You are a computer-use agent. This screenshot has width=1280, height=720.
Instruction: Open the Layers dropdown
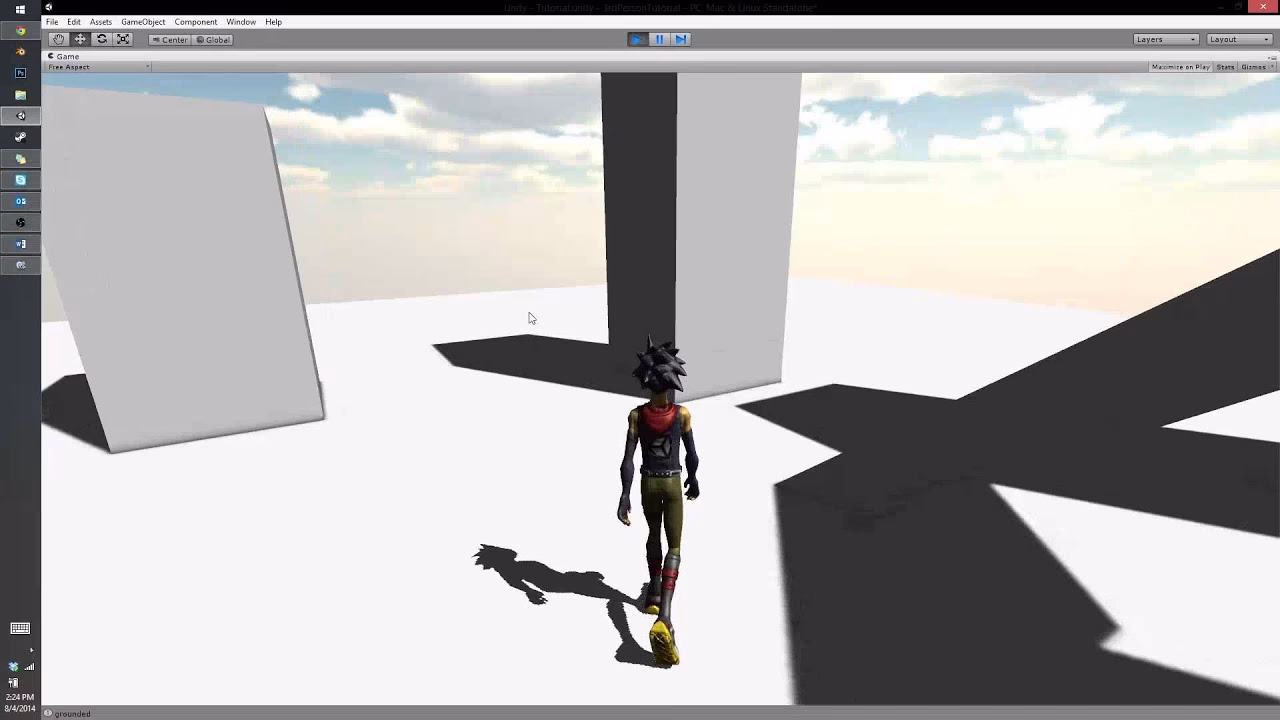pyautogui.click(x=1166, y=39)
